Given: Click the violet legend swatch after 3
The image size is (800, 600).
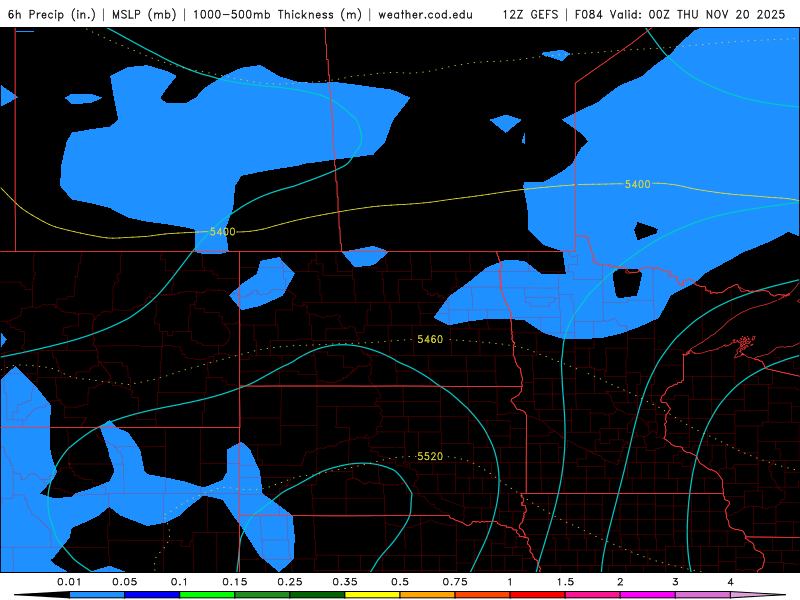Looking at the screenshot, I should point(703,595).
